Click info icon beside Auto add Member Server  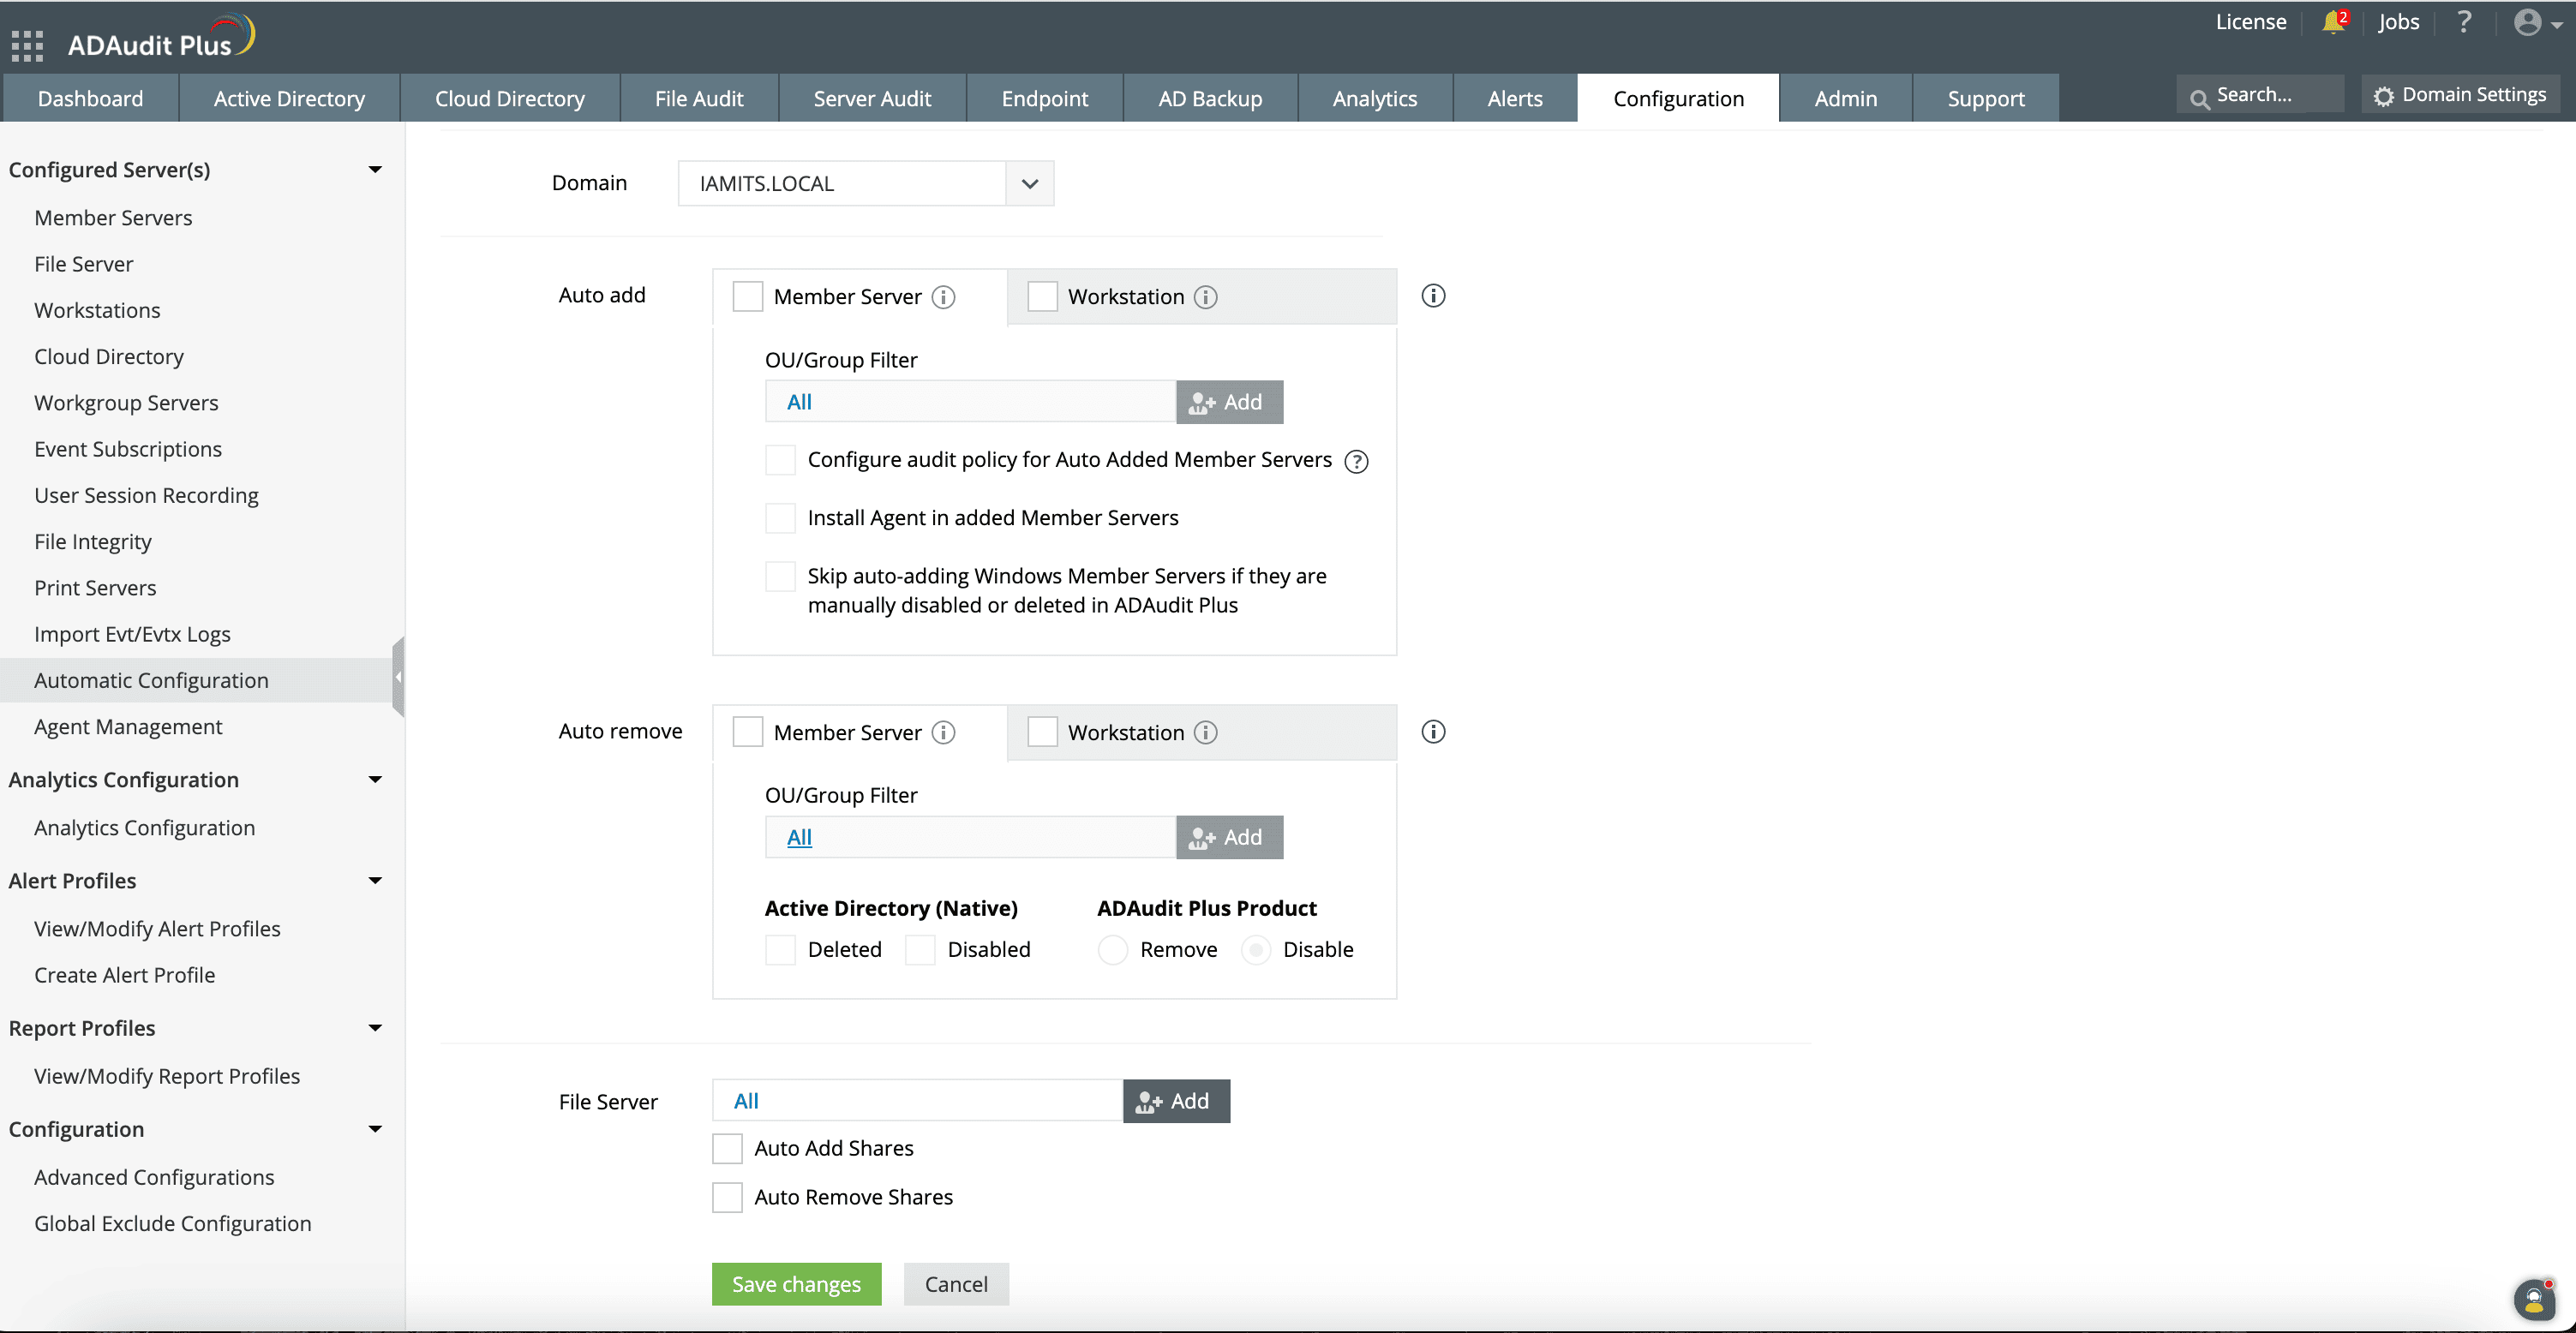[943, 297]
